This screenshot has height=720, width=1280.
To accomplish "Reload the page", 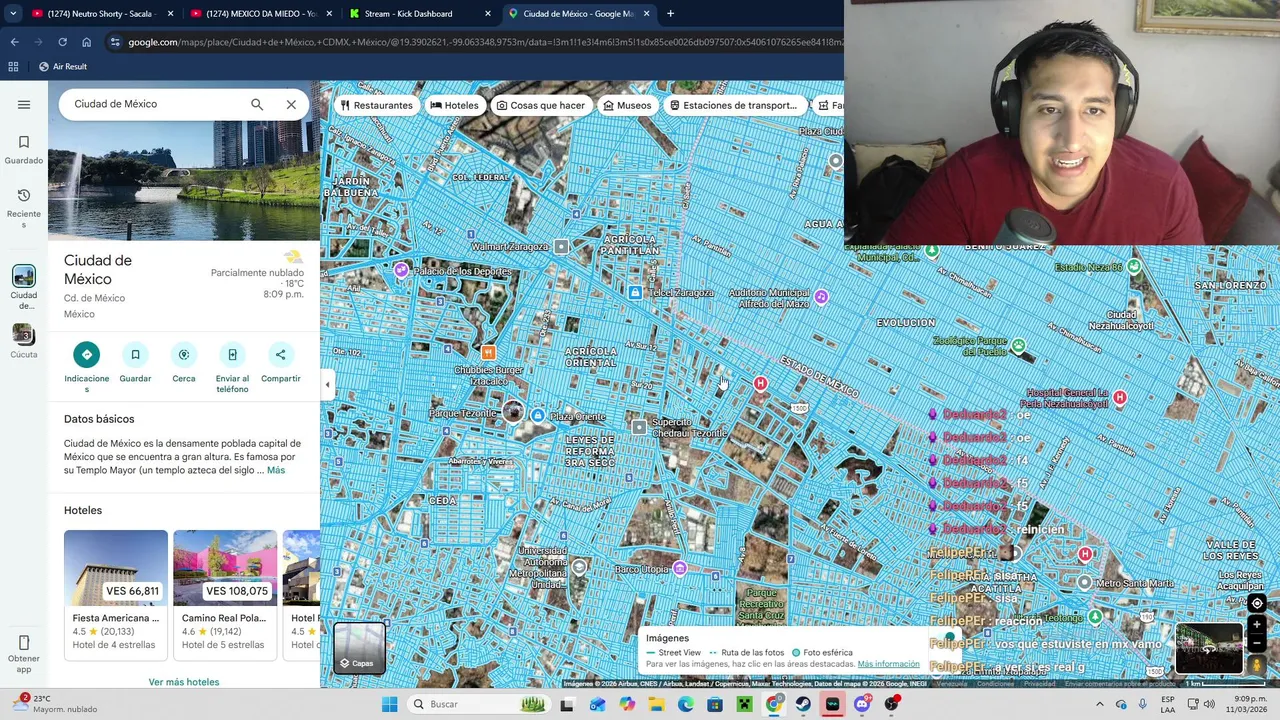I will tap(62, 42).
